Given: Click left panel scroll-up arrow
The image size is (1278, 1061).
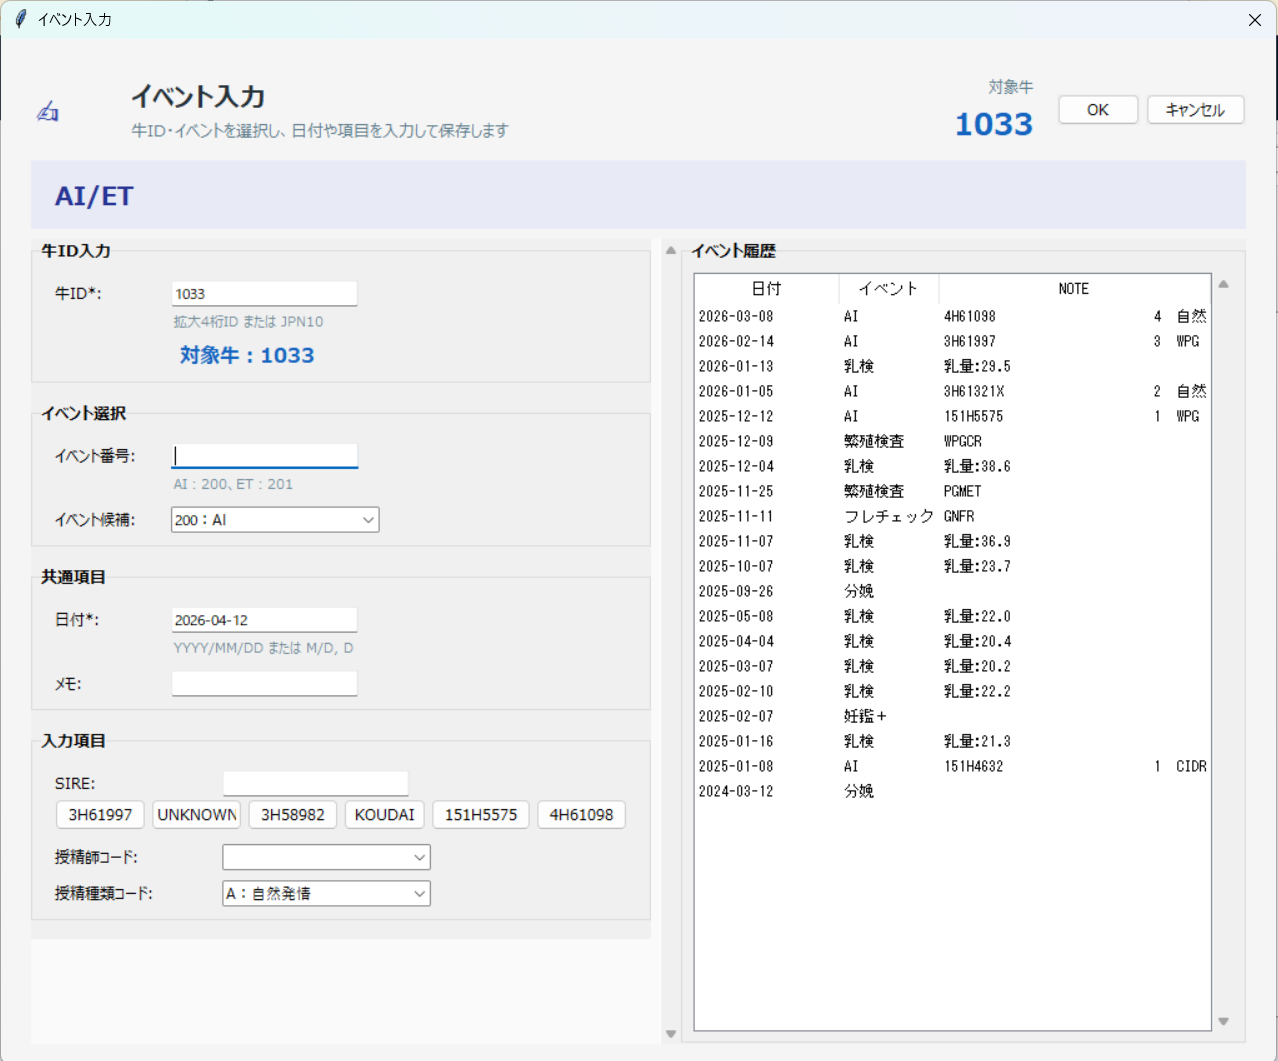Looking at the screenshot, I should coord(671,250).
